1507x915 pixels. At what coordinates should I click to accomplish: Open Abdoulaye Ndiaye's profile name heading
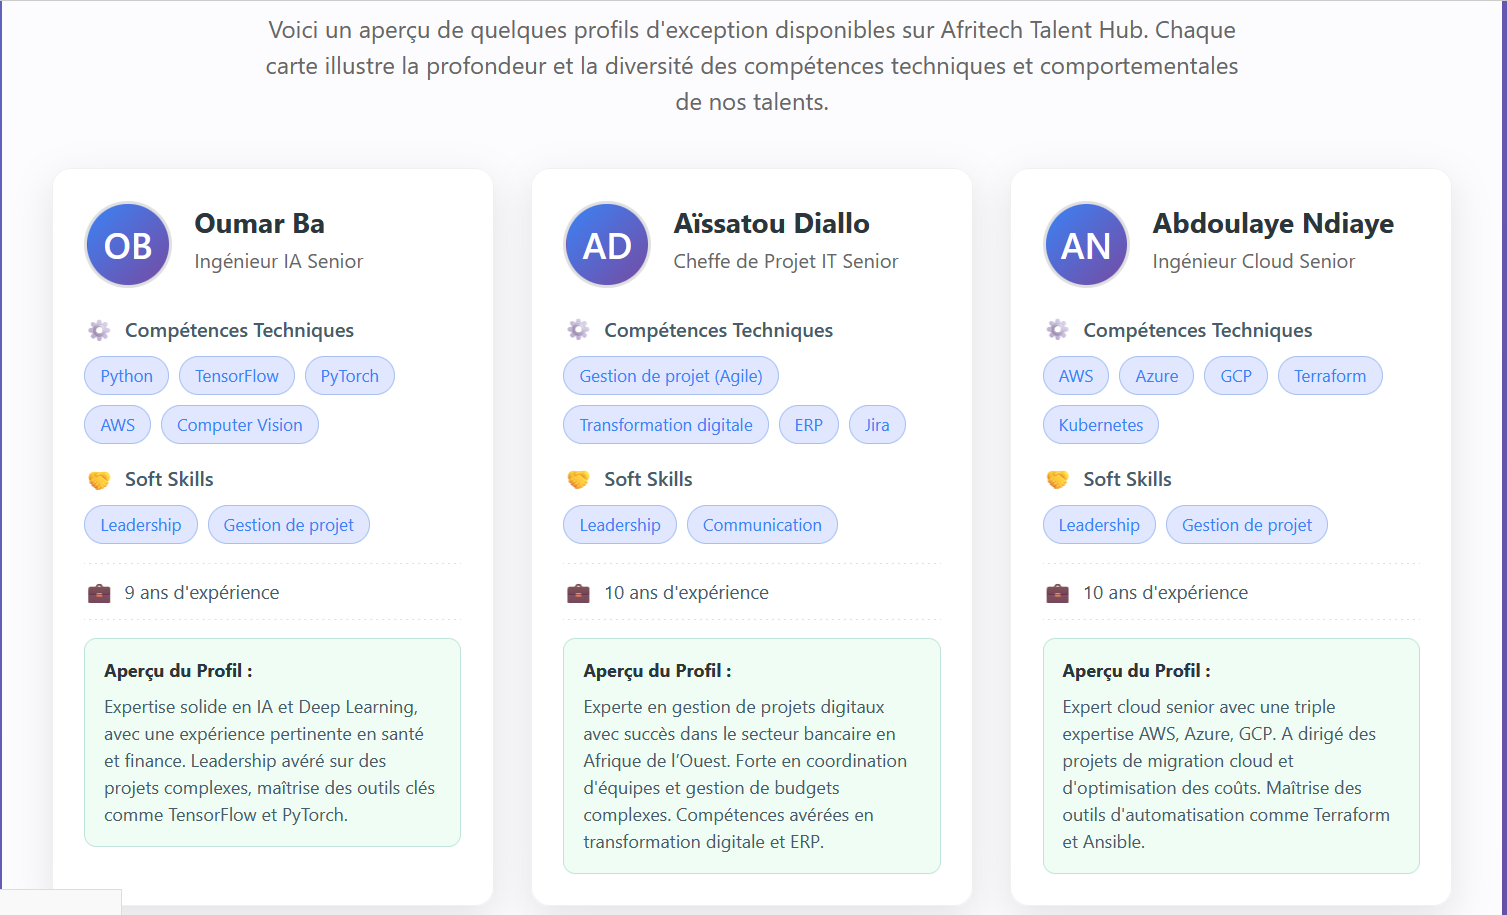[1272, 224]
